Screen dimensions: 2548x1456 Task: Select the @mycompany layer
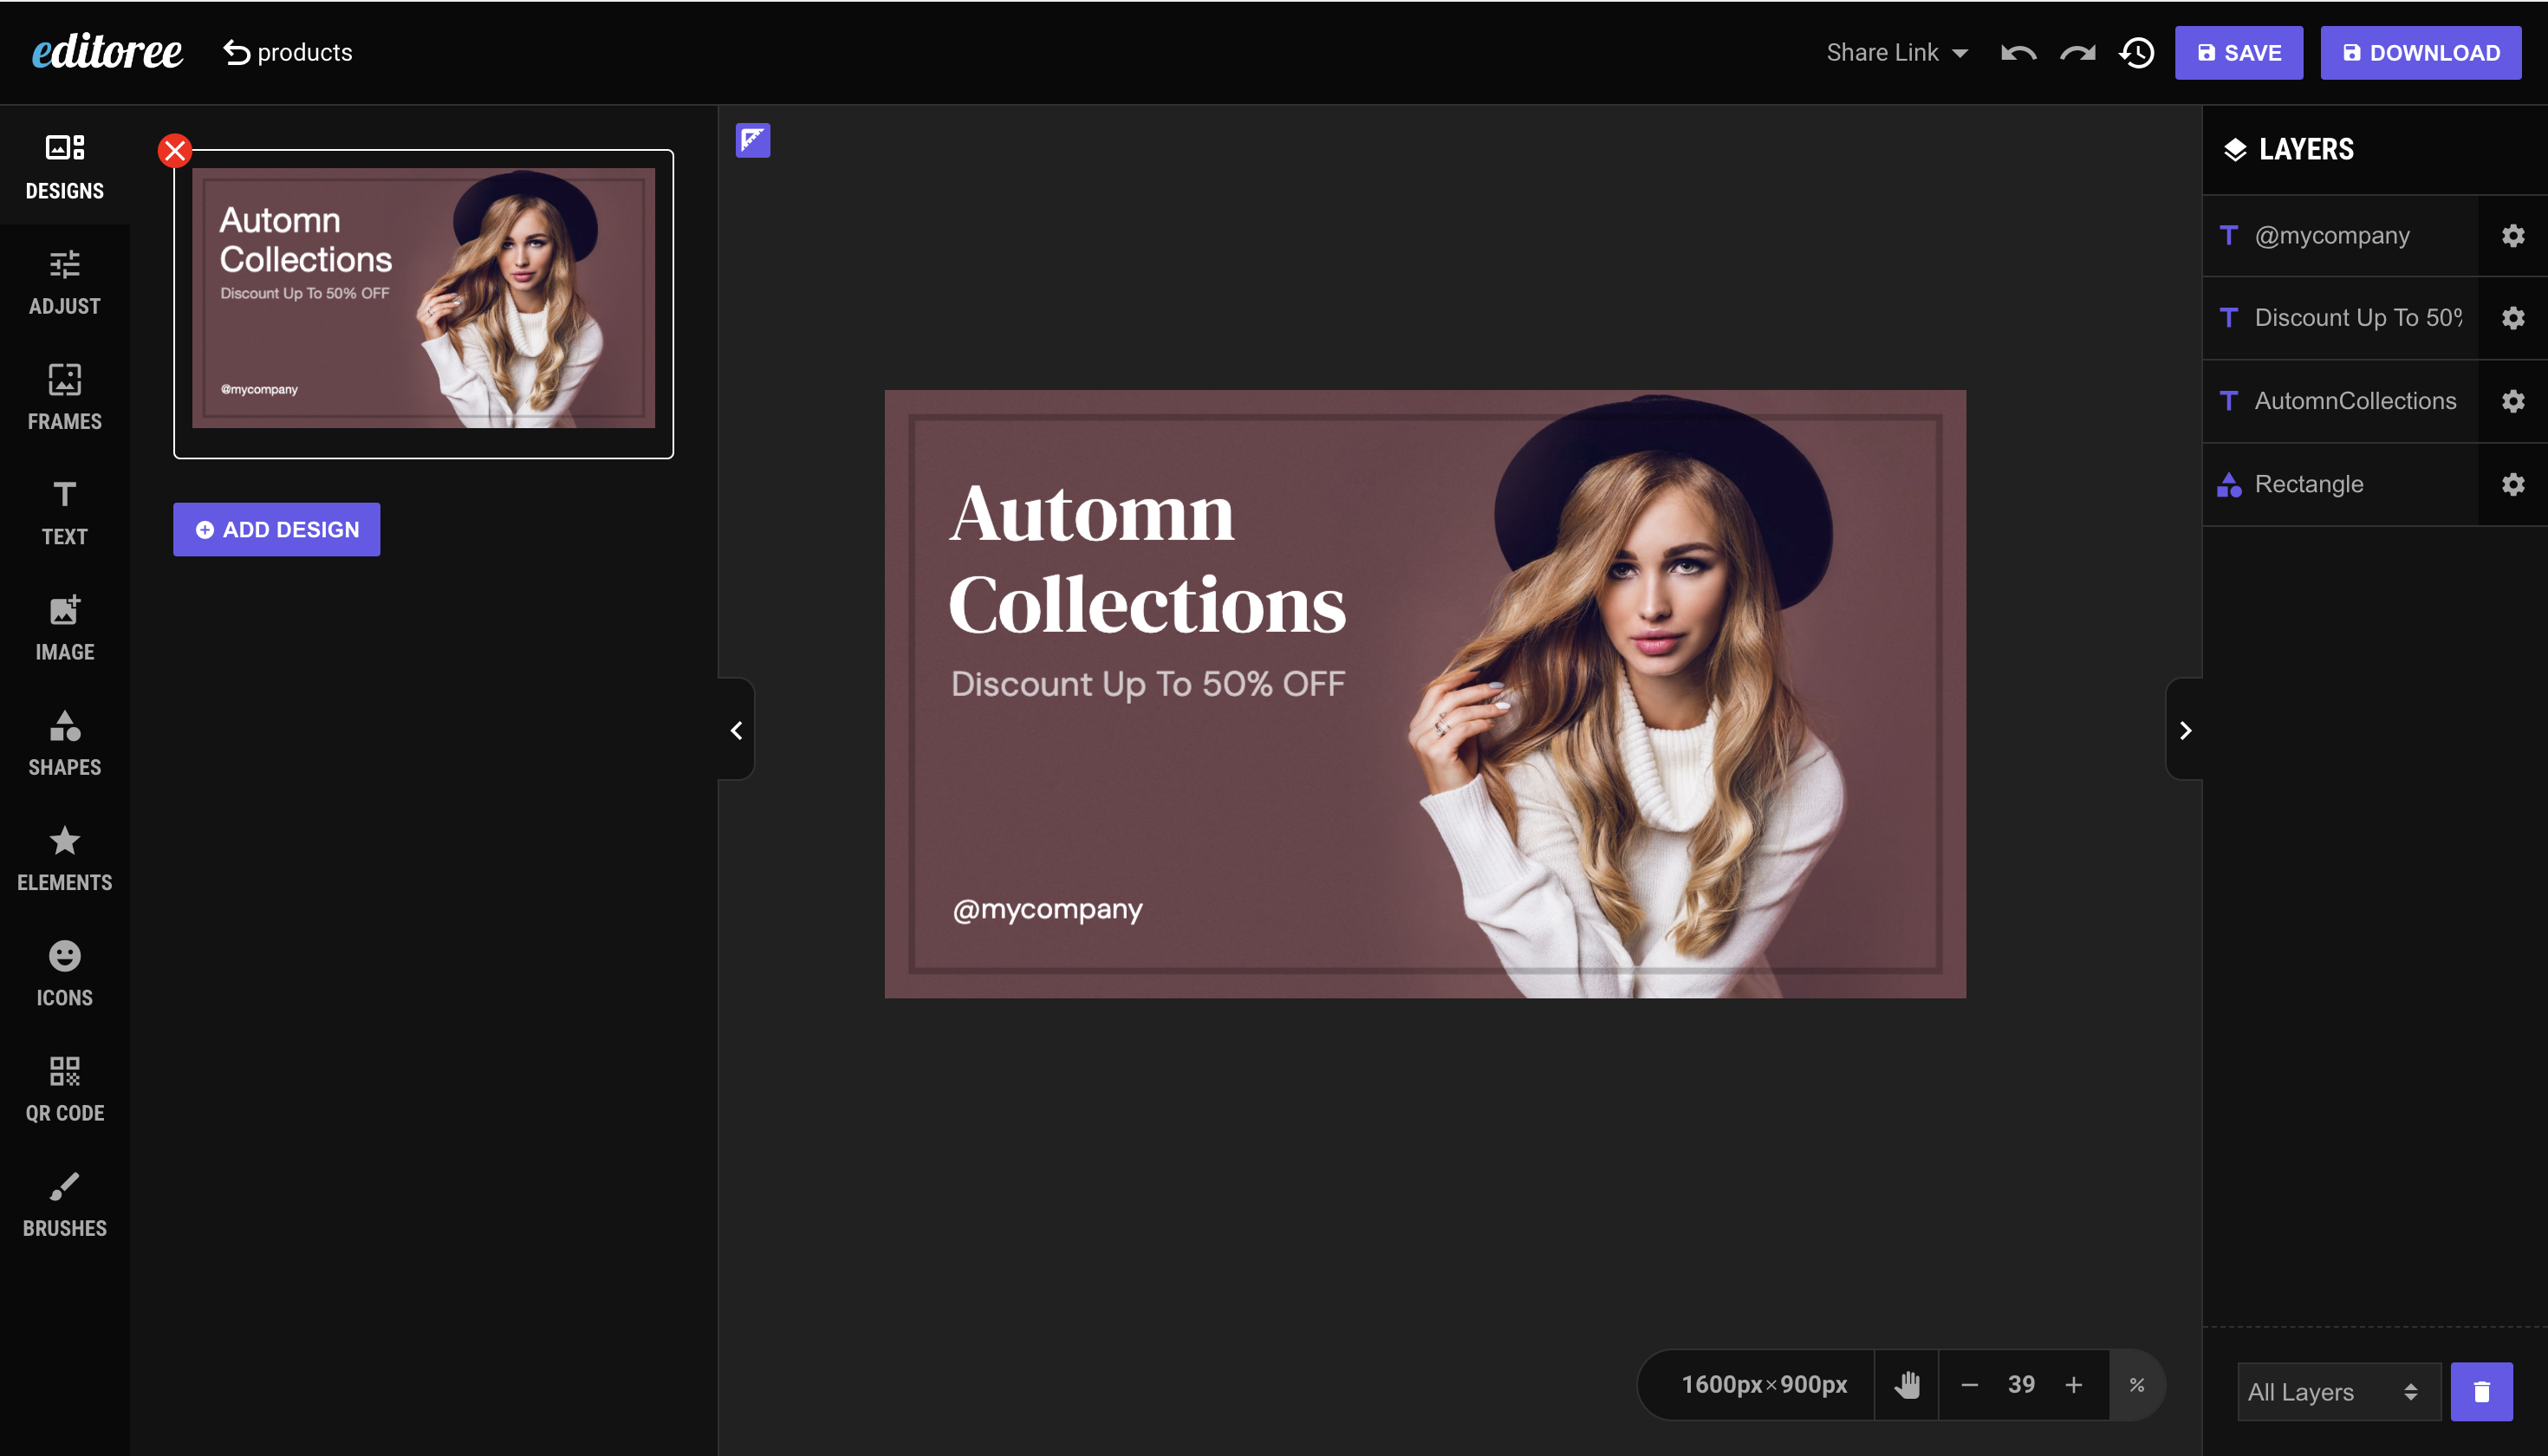tap(2340, 235)
